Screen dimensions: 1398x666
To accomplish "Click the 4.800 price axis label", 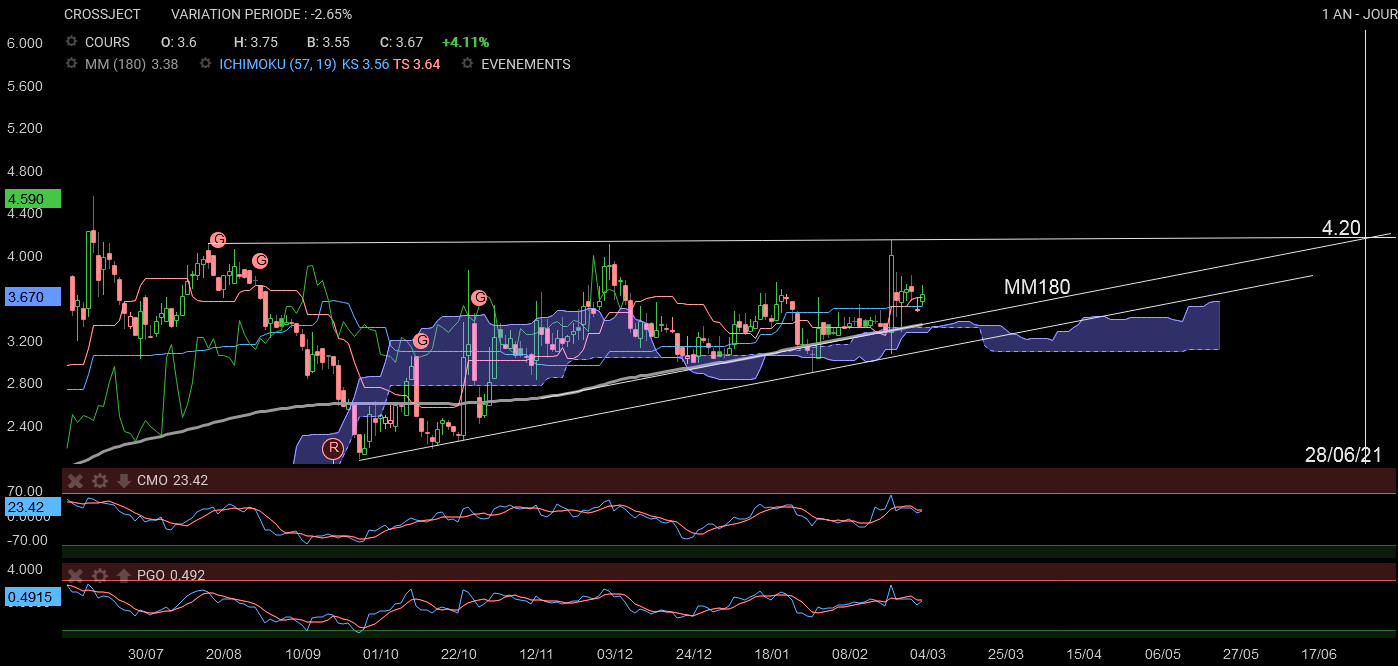I will (x=25, y=171).
